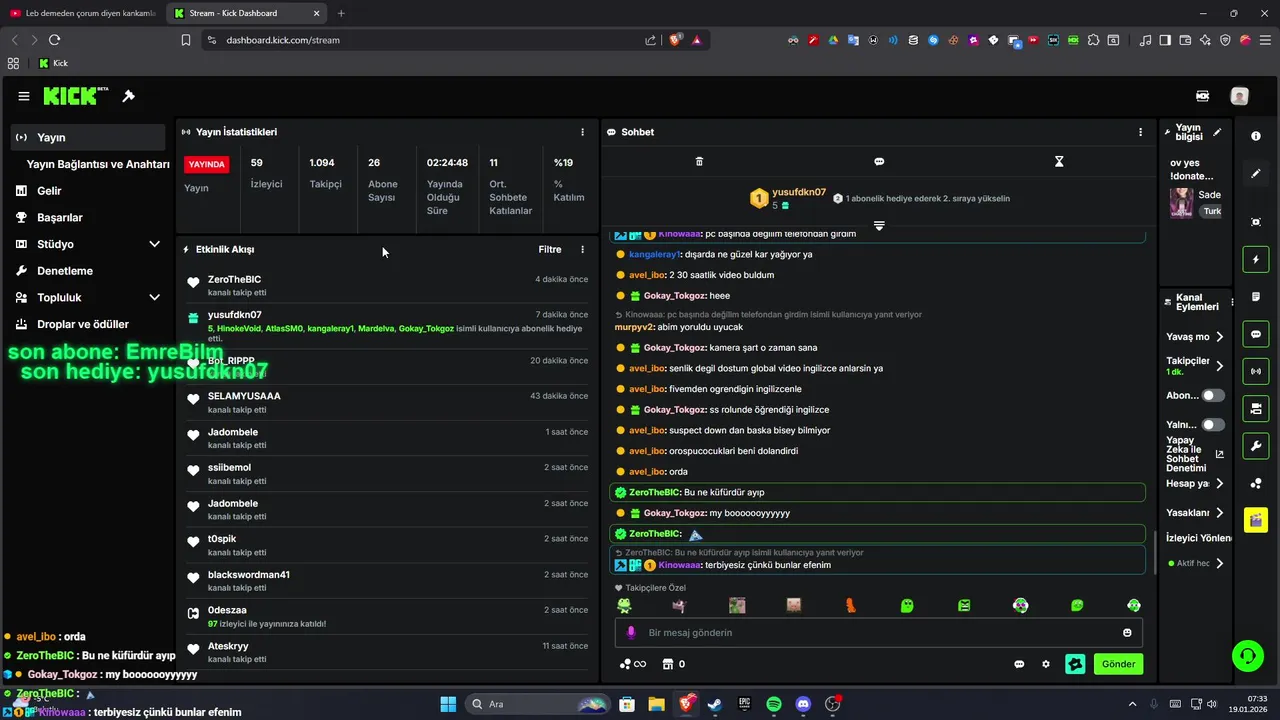Click the Sade stream category thumbnail

[x=1181, y=203]
